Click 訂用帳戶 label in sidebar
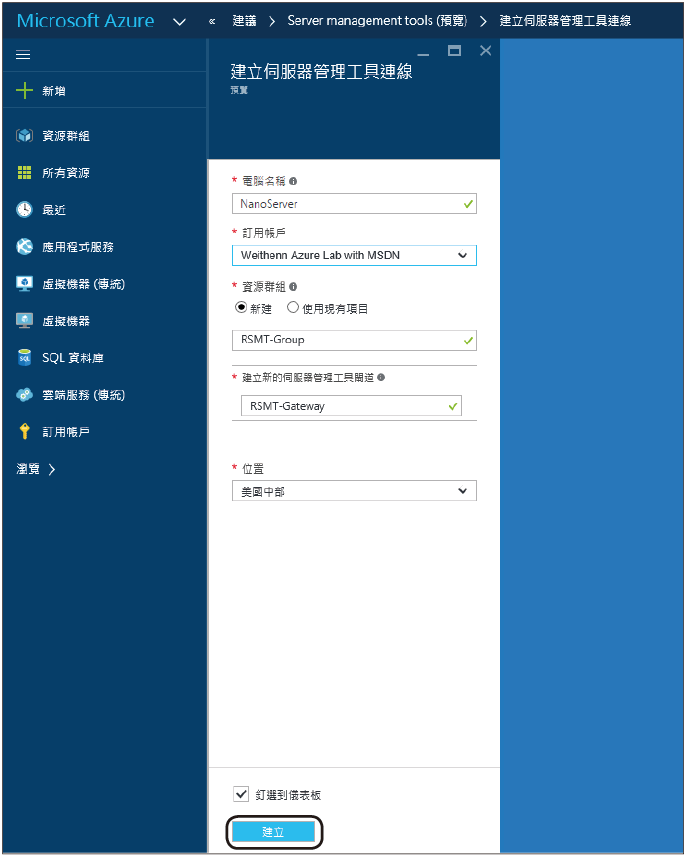Screen dimensions: 687x858 66,432
